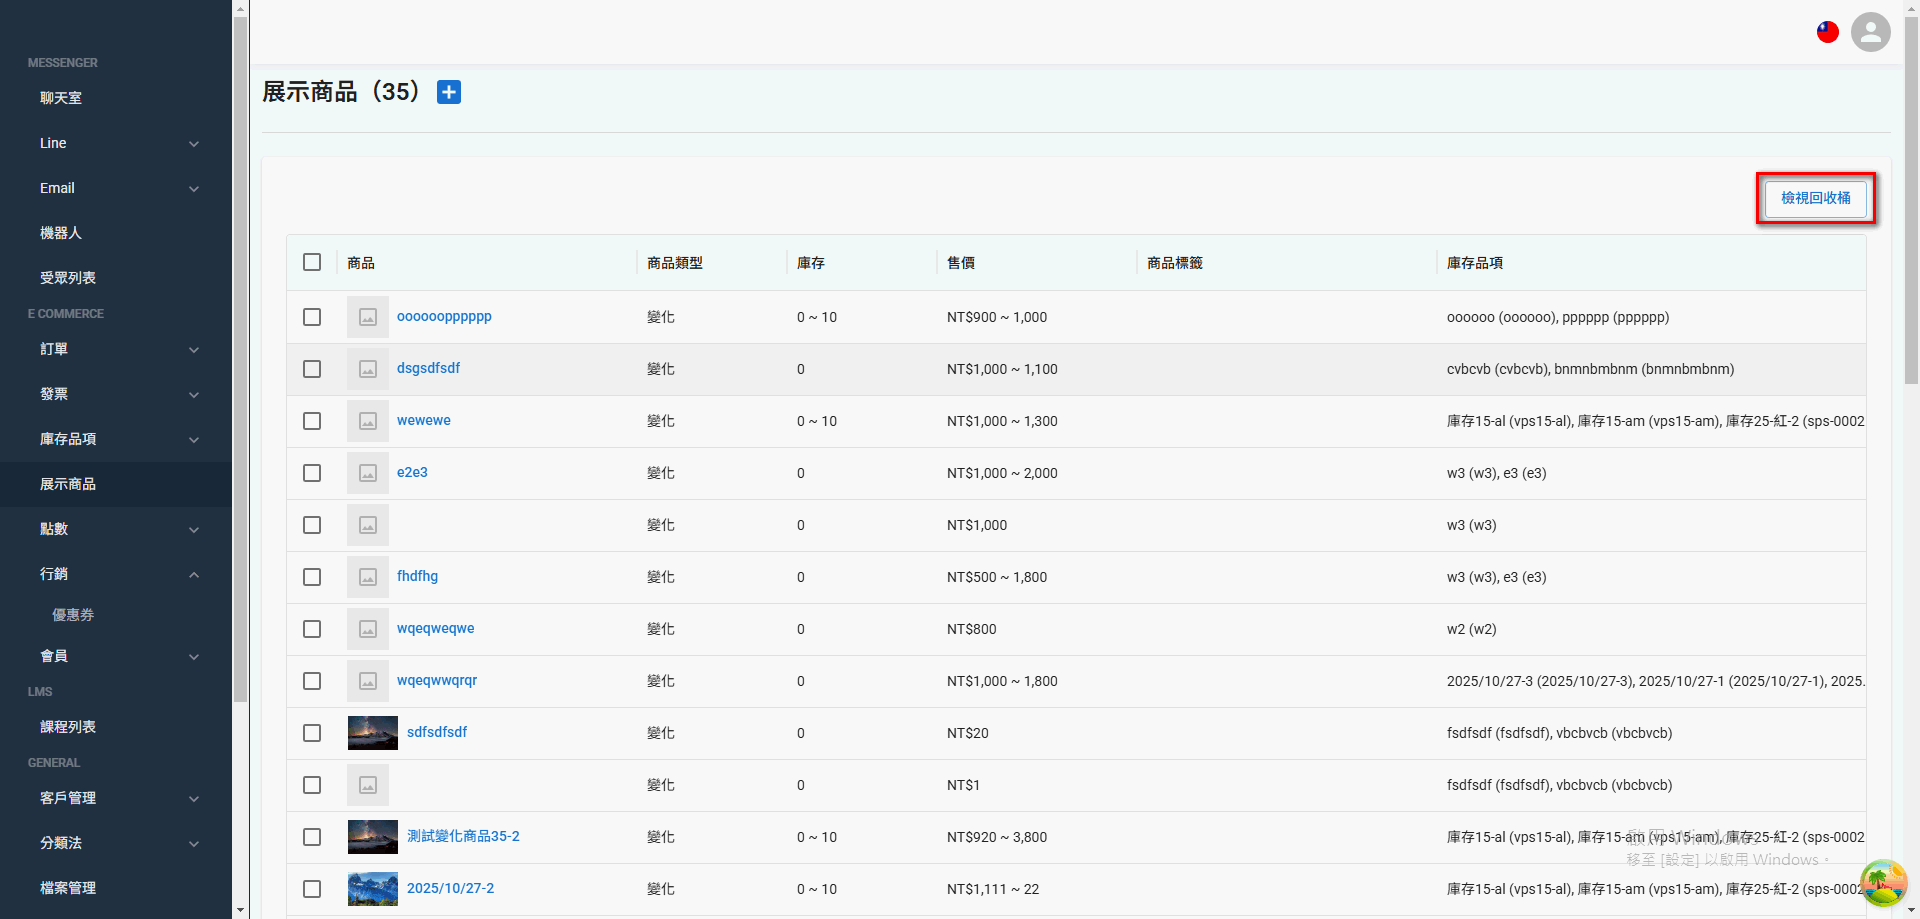
Task: Click the 售價 column header
Action: point(961,263)
